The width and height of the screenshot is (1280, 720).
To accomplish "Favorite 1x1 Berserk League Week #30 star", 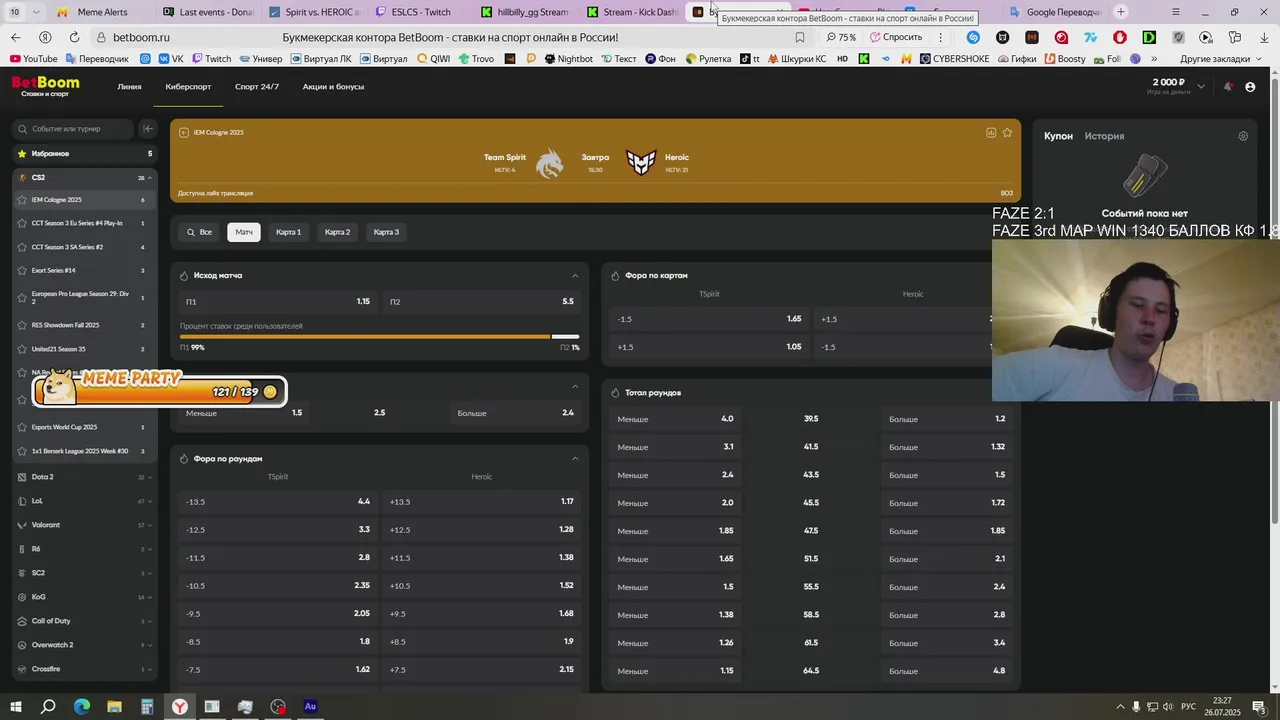I will (x=22, y=451).
